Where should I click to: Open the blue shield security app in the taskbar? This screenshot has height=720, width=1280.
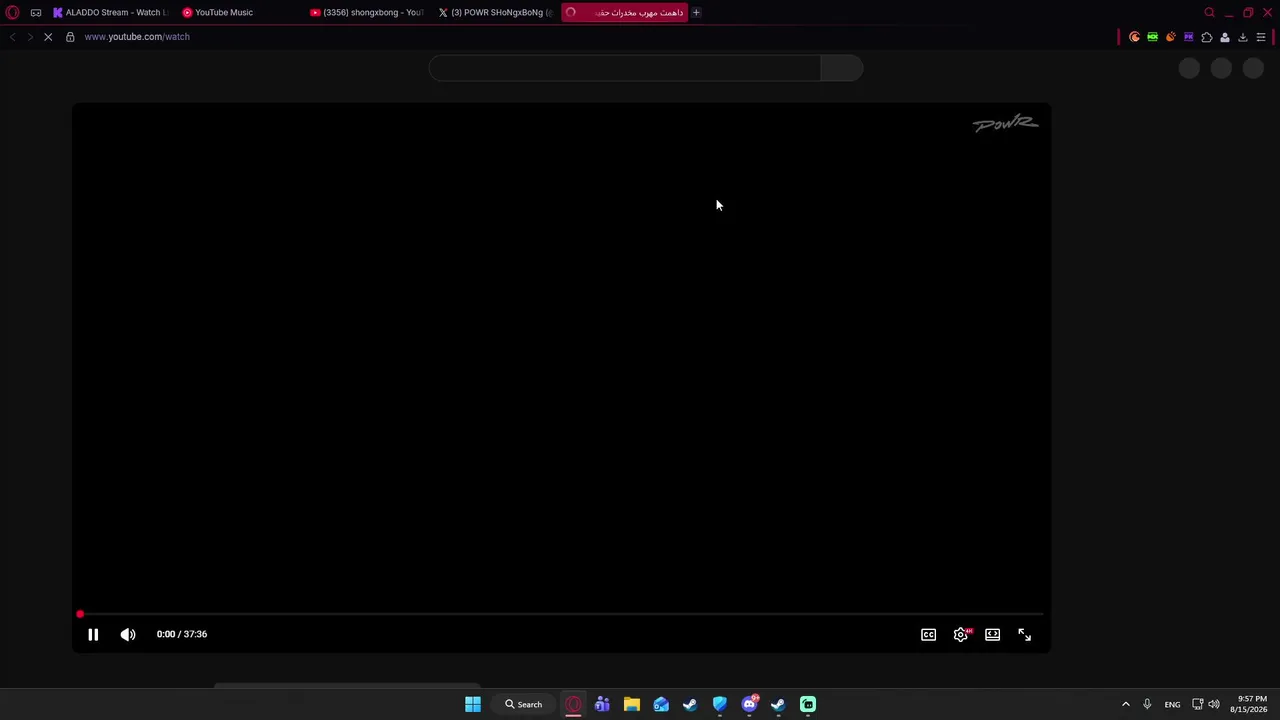click(x=720, y=704)
